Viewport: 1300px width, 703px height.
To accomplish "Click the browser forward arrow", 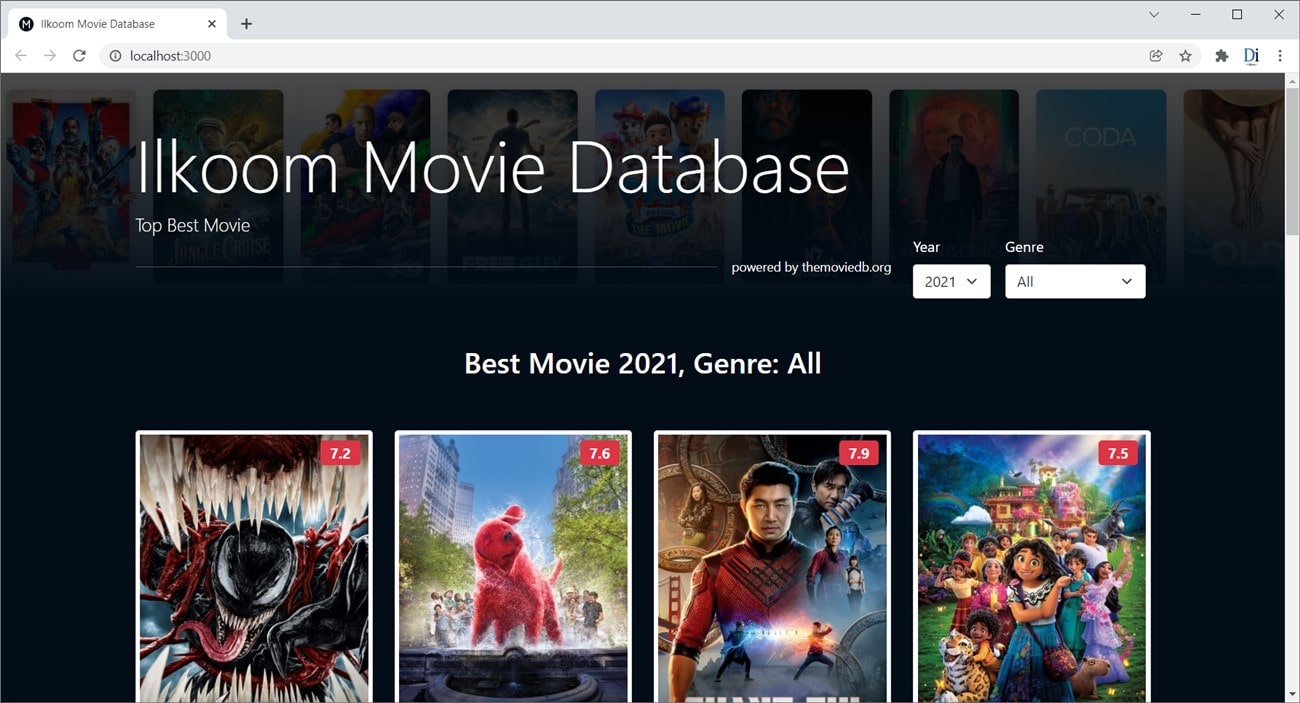I will coord(50,56).
